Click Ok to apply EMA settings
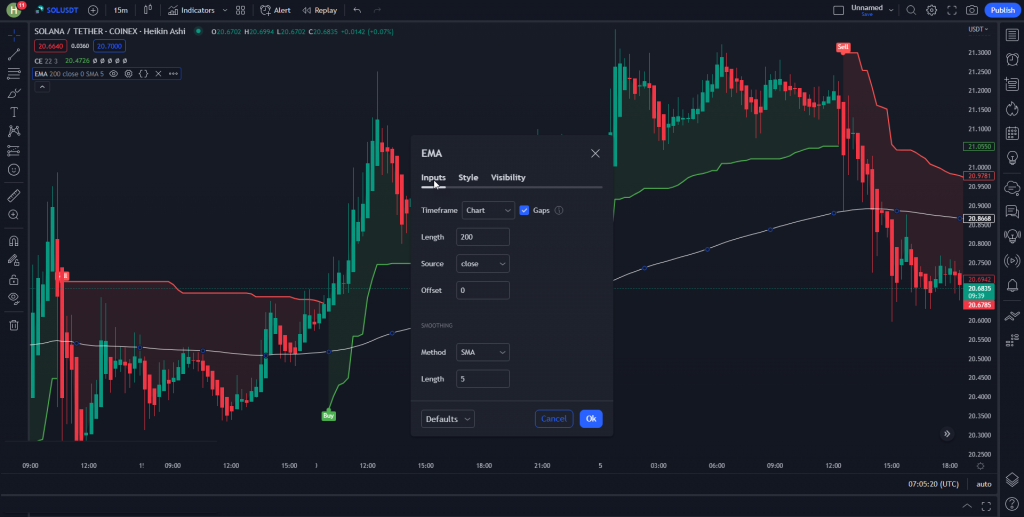 pyautogui.click(x=591, y=419)
